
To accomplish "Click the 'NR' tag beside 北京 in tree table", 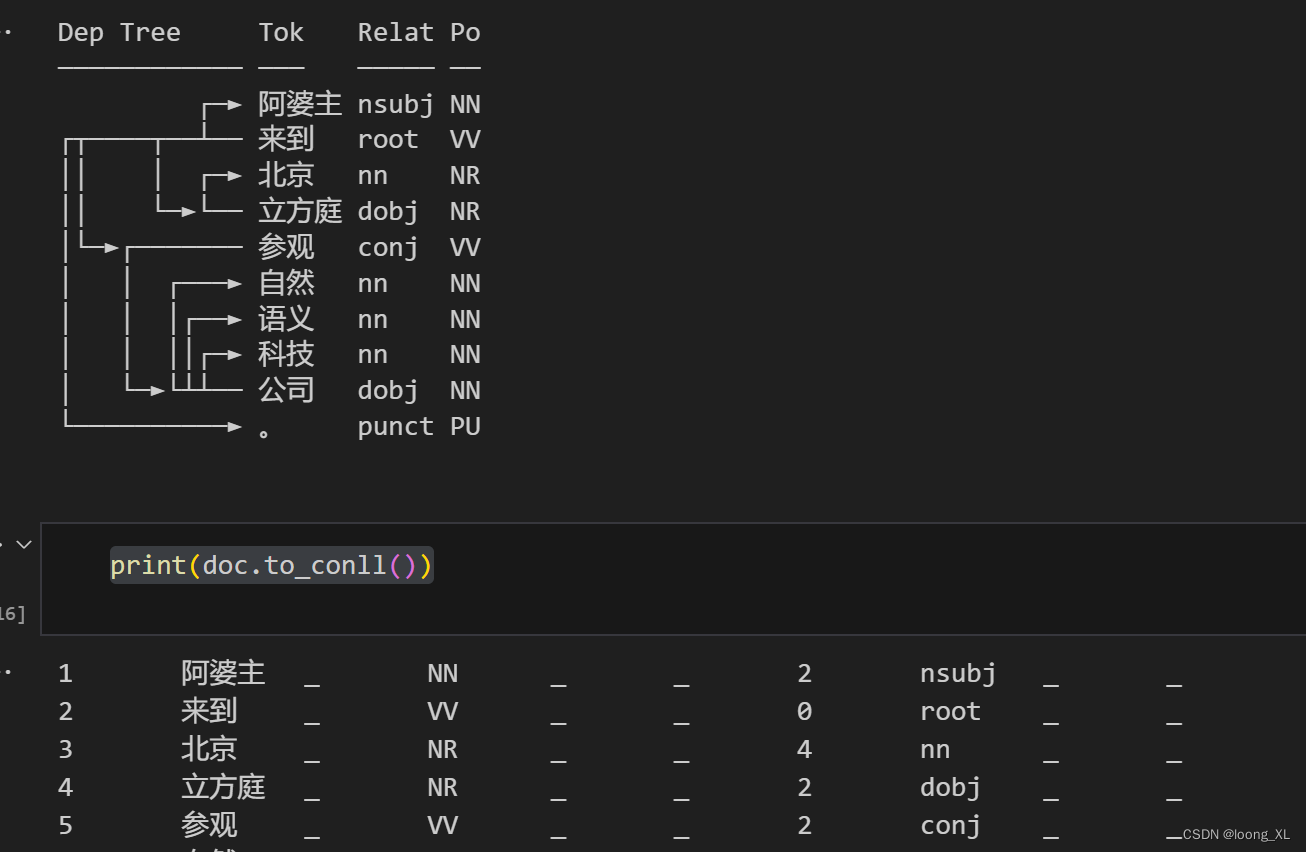I will (465, 175).
